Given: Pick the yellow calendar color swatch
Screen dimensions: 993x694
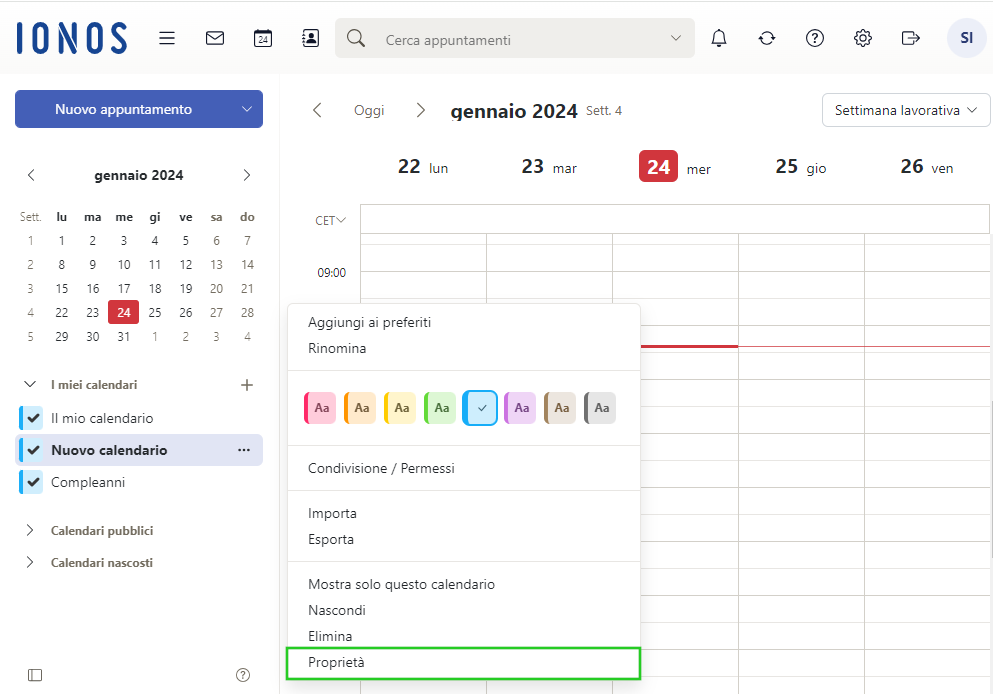Looking at the screenshot, I should pyautogui.click(x=400, y=408).
